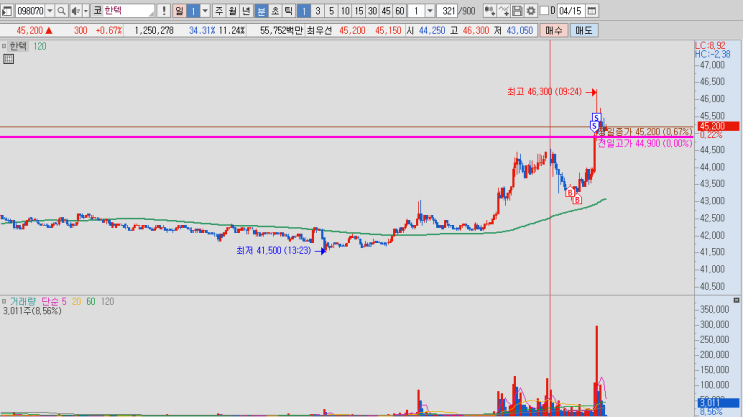Click the blue 1 period button after 일
The height and width of the screenshot is (417, 743).
point(193,10)
